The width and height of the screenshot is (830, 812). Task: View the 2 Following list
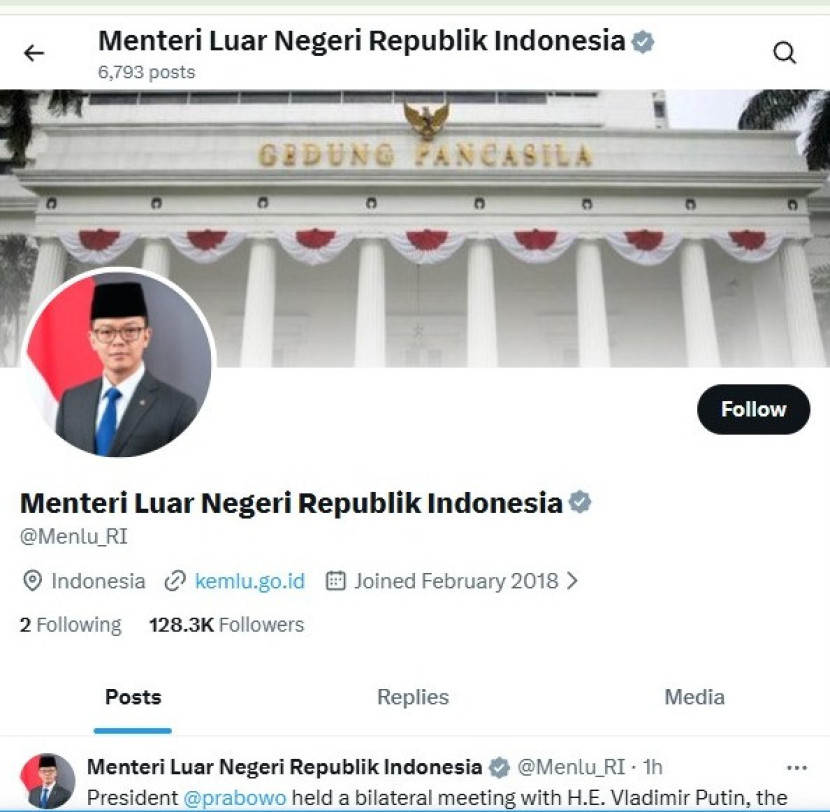(70, 625)
